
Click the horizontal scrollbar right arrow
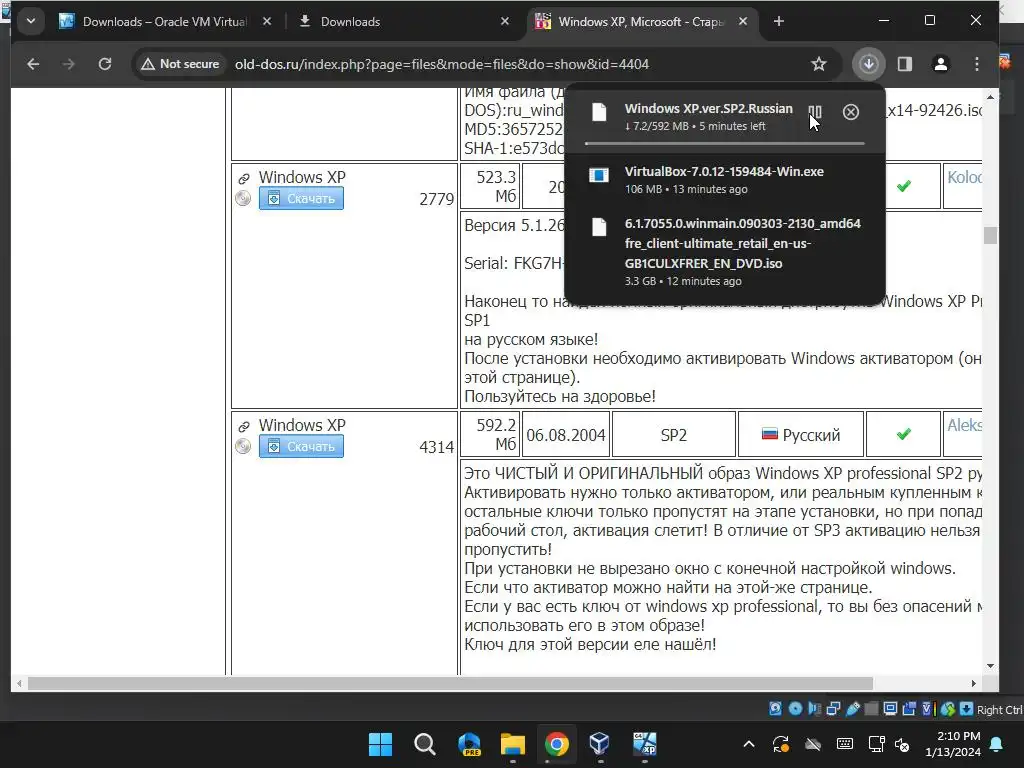tap(973, 683)
